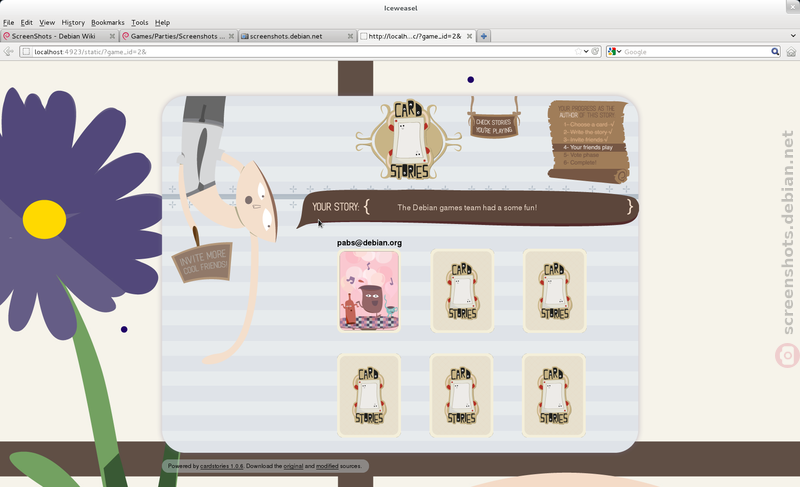Open the 'original' sources link

coord(293,466)
